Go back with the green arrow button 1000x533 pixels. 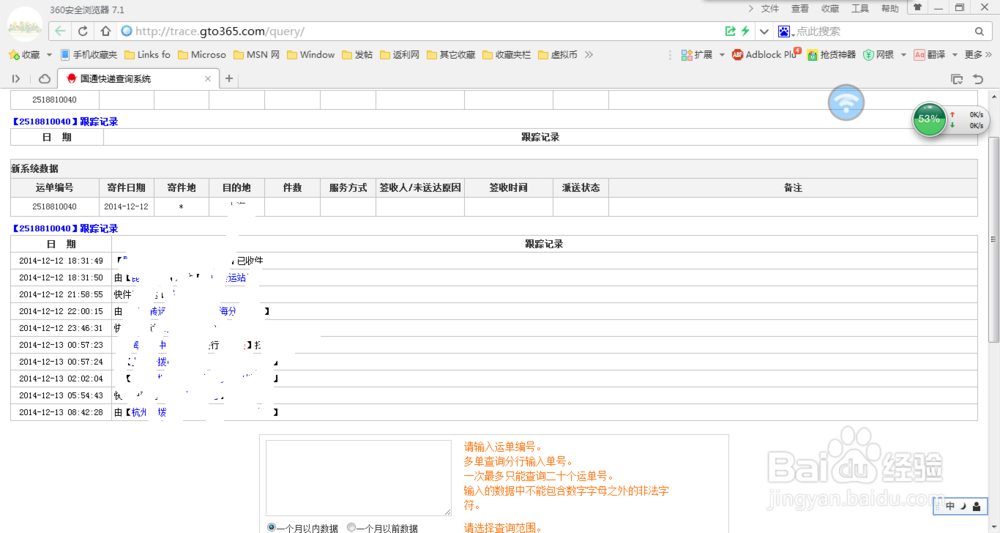pyautogui.click(x=60, y=31)
